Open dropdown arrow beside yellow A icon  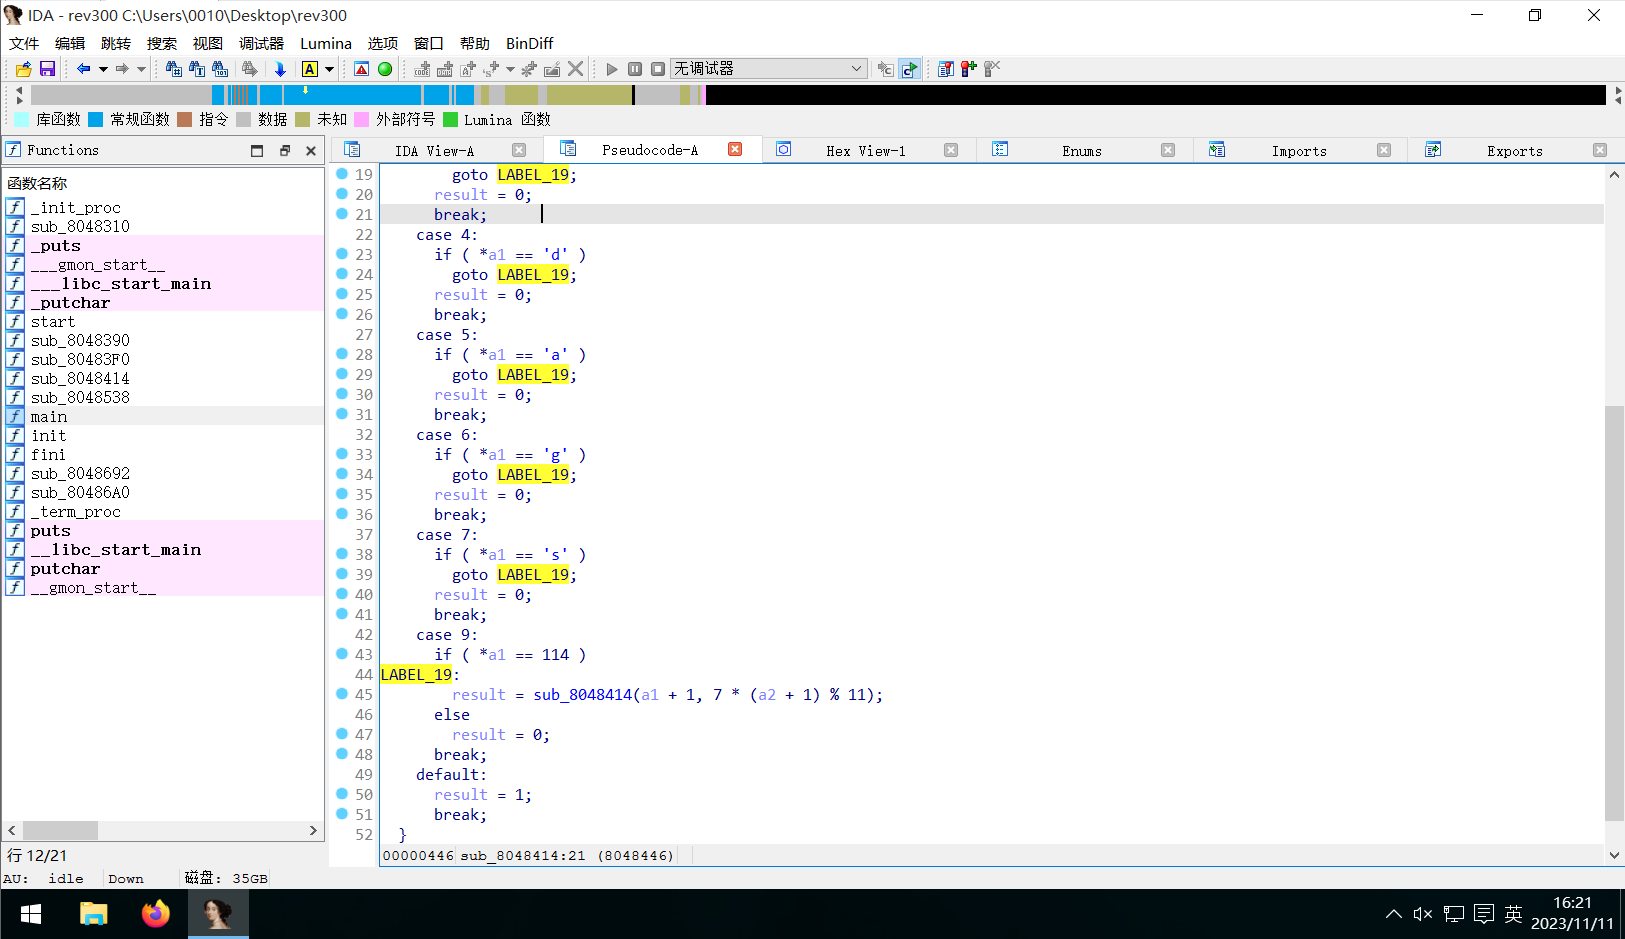(x=329, y=69)
